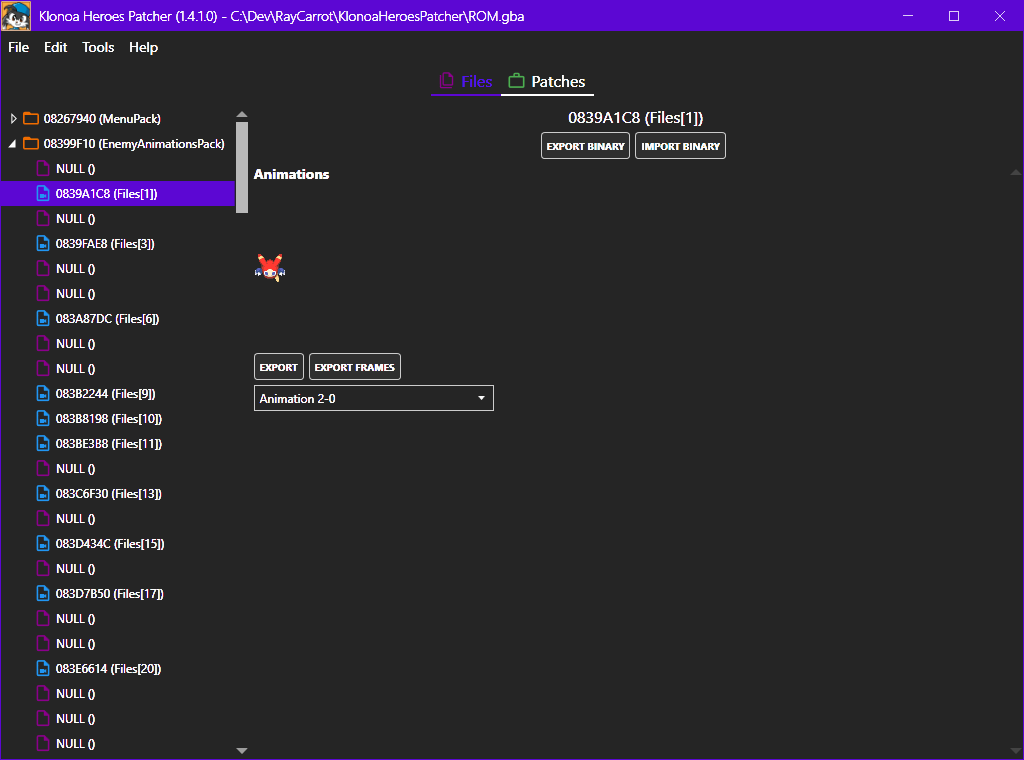
Task: Click the file tree scrollbar thumb
Action: click(242, 167)
